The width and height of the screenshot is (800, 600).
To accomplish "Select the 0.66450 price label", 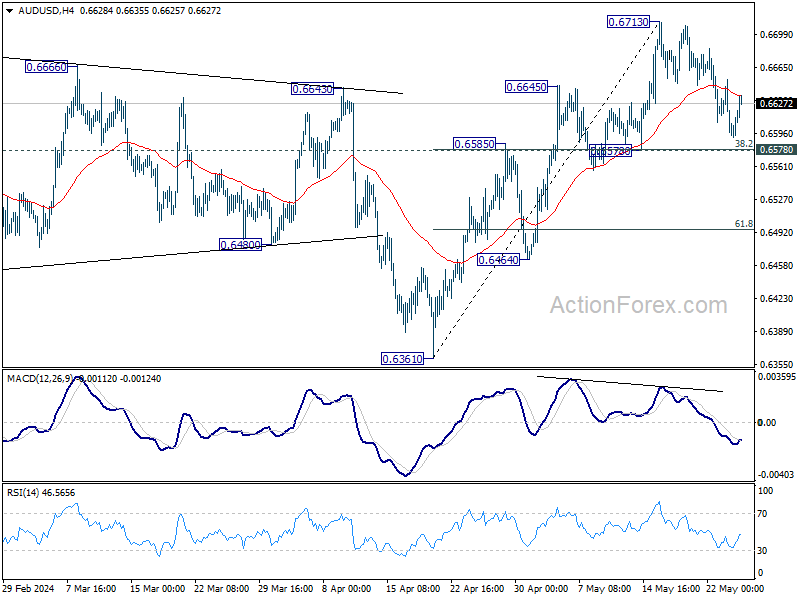I will (526, 87).
